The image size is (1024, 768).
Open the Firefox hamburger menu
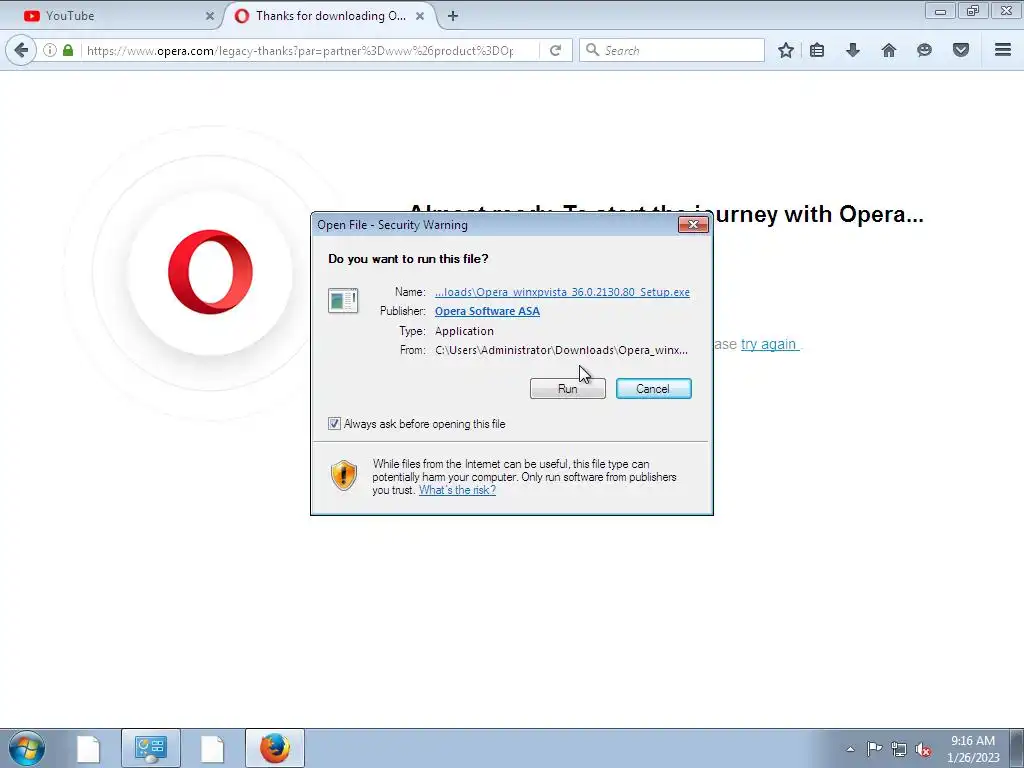pyautogui.click(x=1003, y=50)
